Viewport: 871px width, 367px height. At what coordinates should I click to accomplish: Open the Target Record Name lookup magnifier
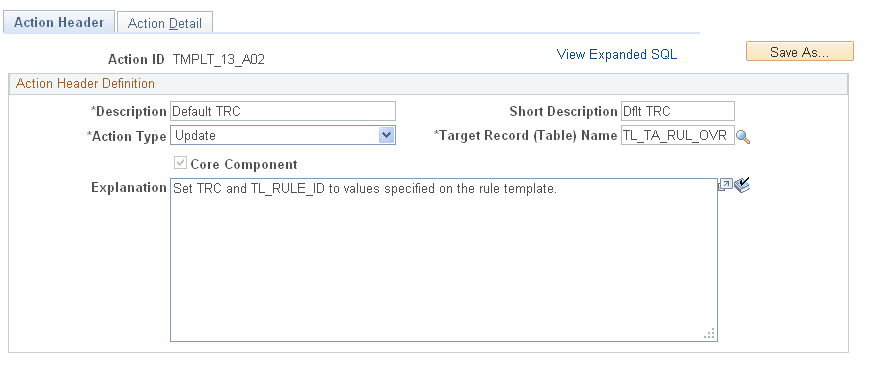point(743,137)
